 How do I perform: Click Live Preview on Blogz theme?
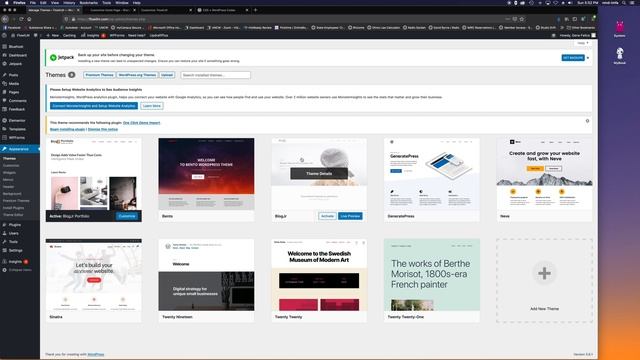point(350,216)
